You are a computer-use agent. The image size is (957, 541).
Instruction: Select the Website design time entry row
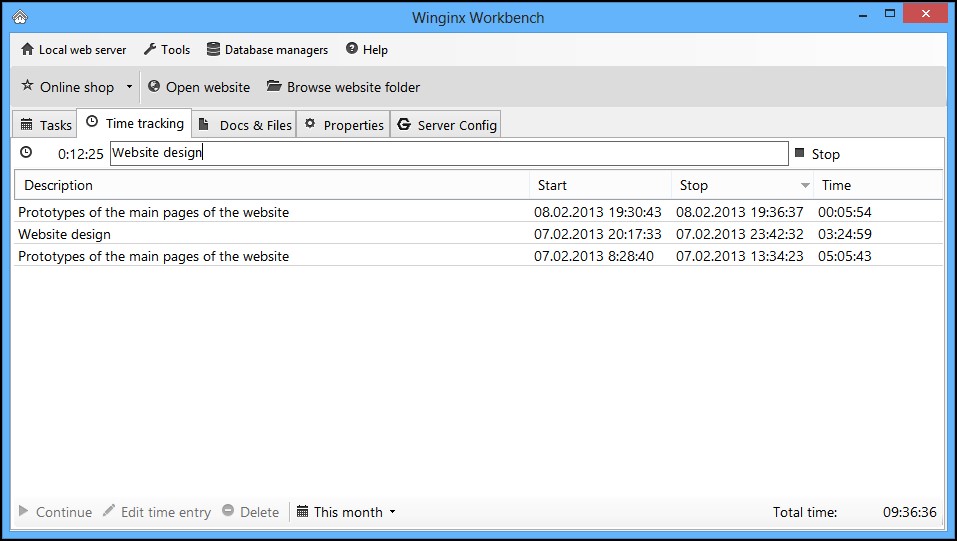pos(270,234)
